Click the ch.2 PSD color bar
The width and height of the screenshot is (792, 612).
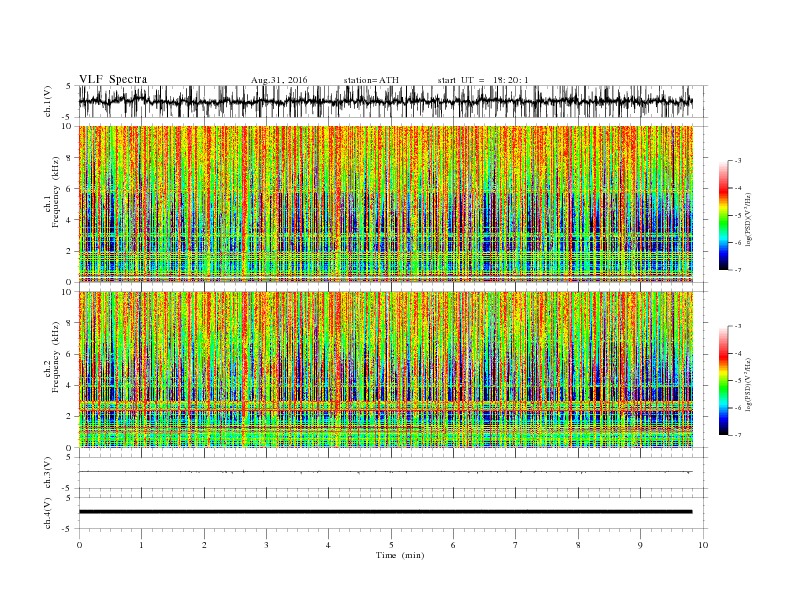click(x=723, y=380)
